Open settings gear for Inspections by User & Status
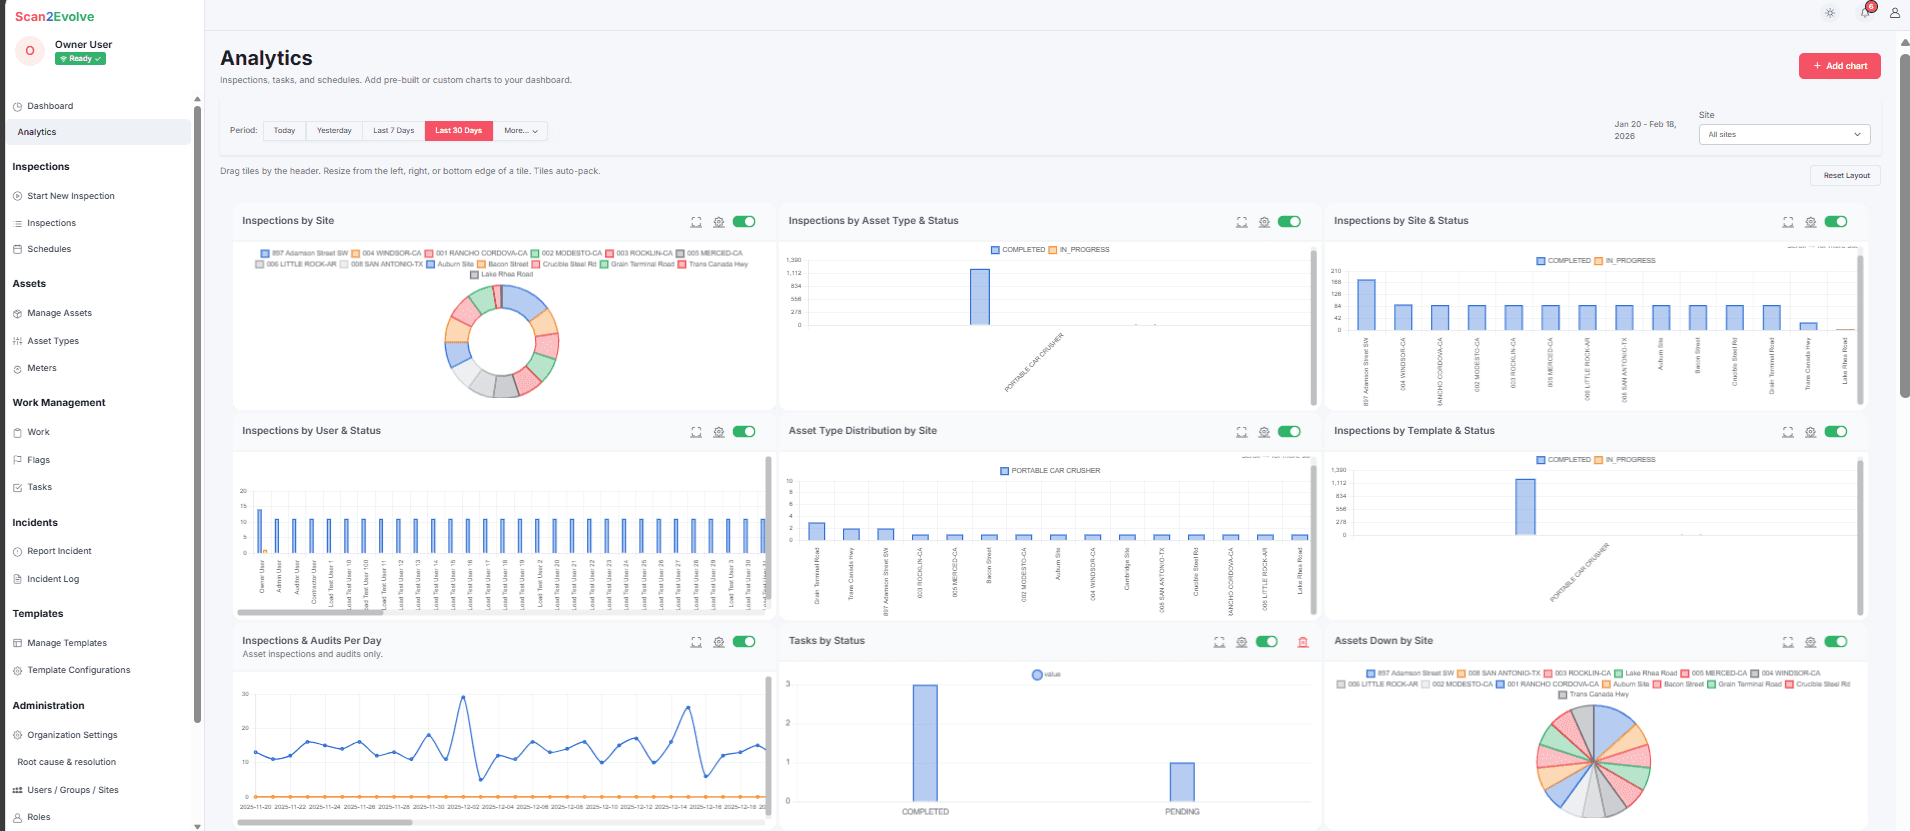Viewport: 1910px width, 831px height. pos(719,432)
